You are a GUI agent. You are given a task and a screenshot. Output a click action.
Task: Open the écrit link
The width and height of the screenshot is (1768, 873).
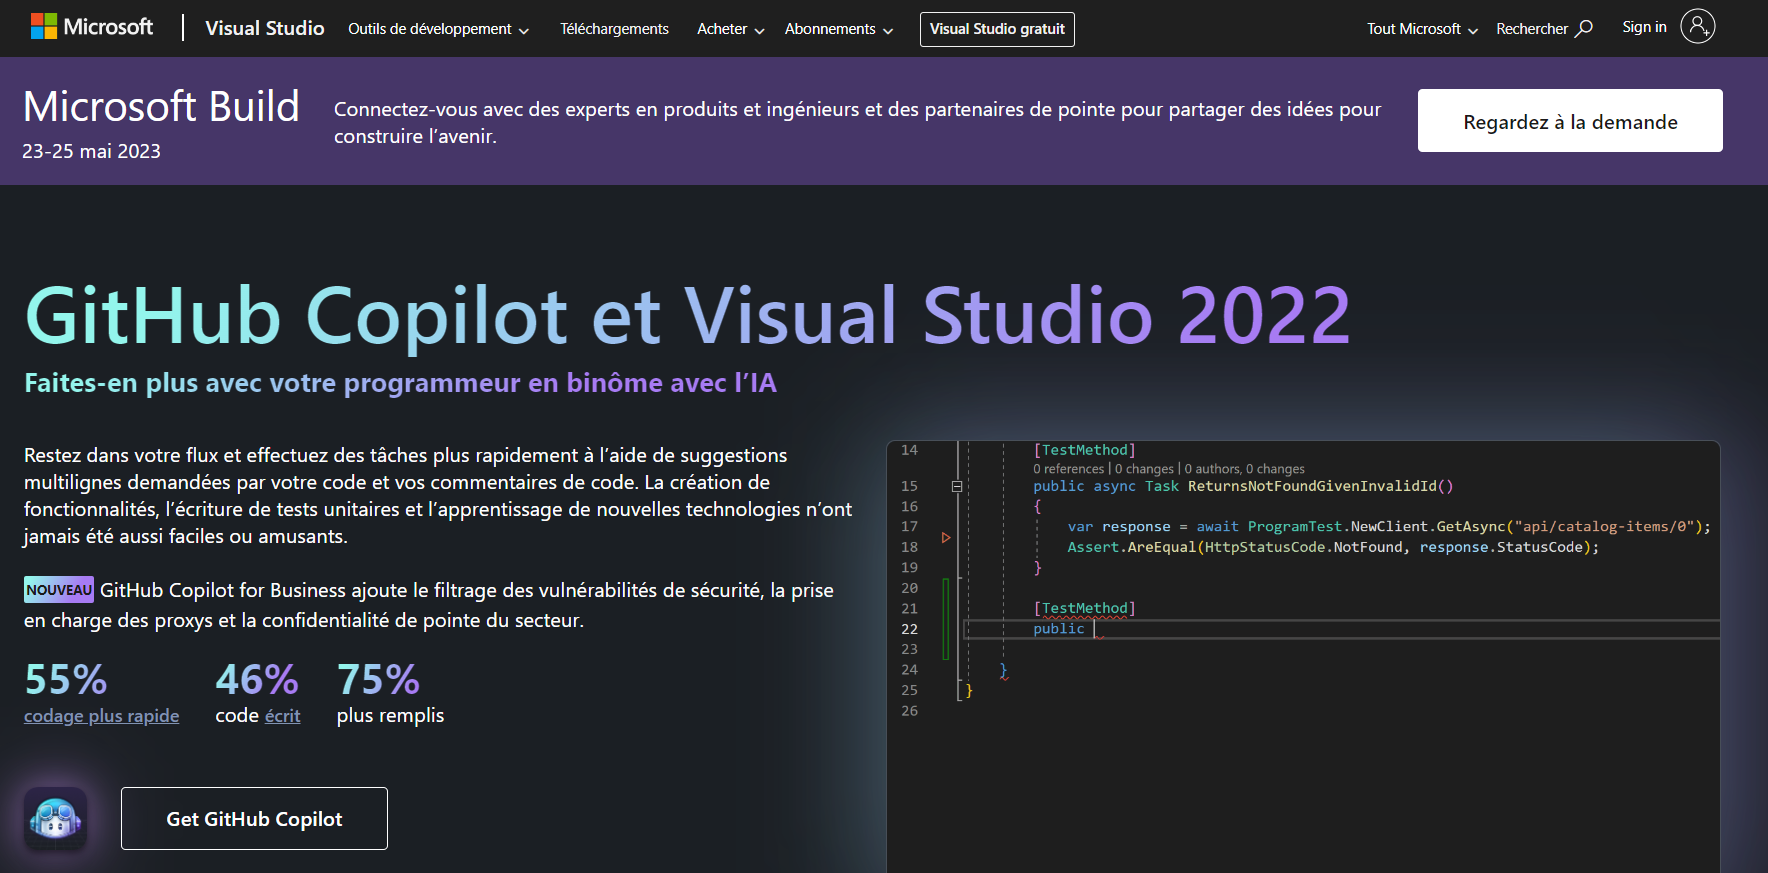(x=283, y=716)
